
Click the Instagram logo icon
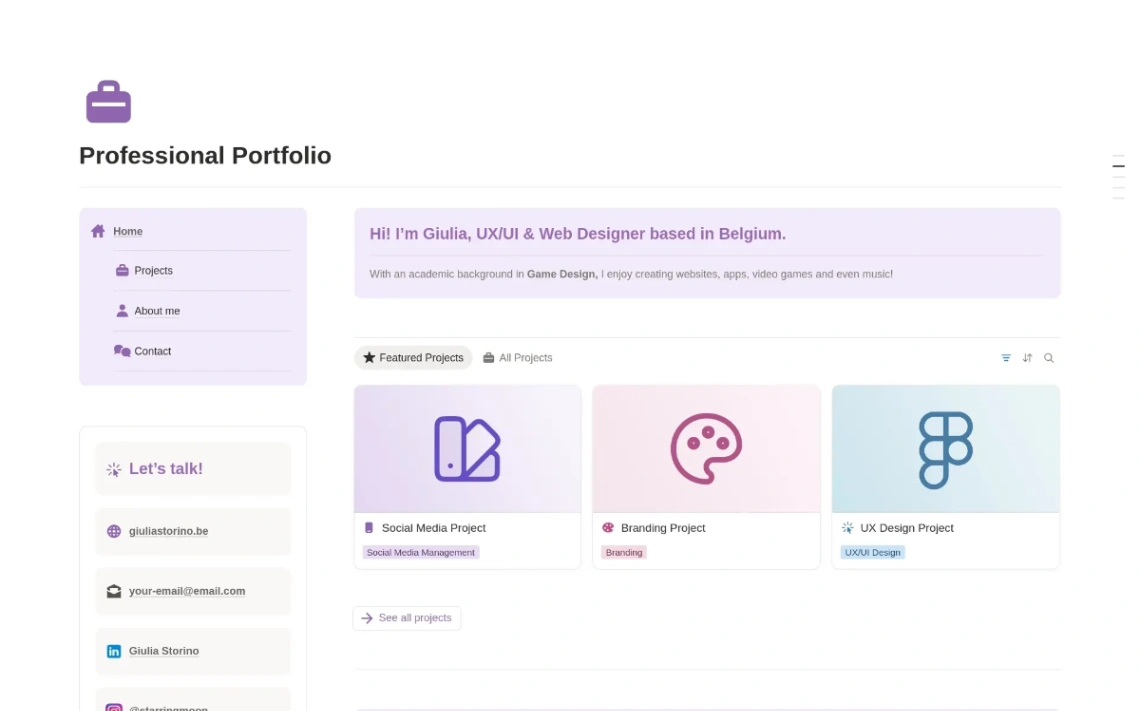[114, 707]
